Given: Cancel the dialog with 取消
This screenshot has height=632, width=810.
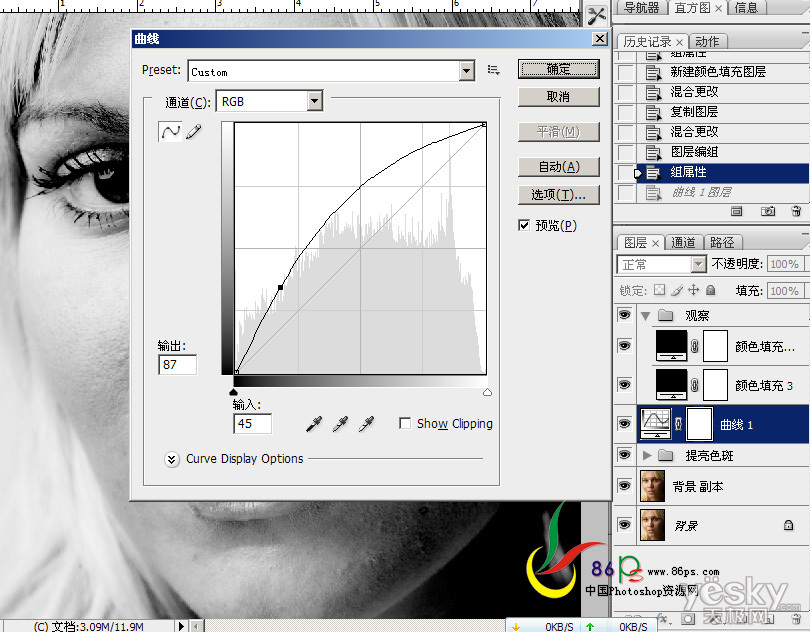Looking at the screenshot, I should [x=558, y=97].
